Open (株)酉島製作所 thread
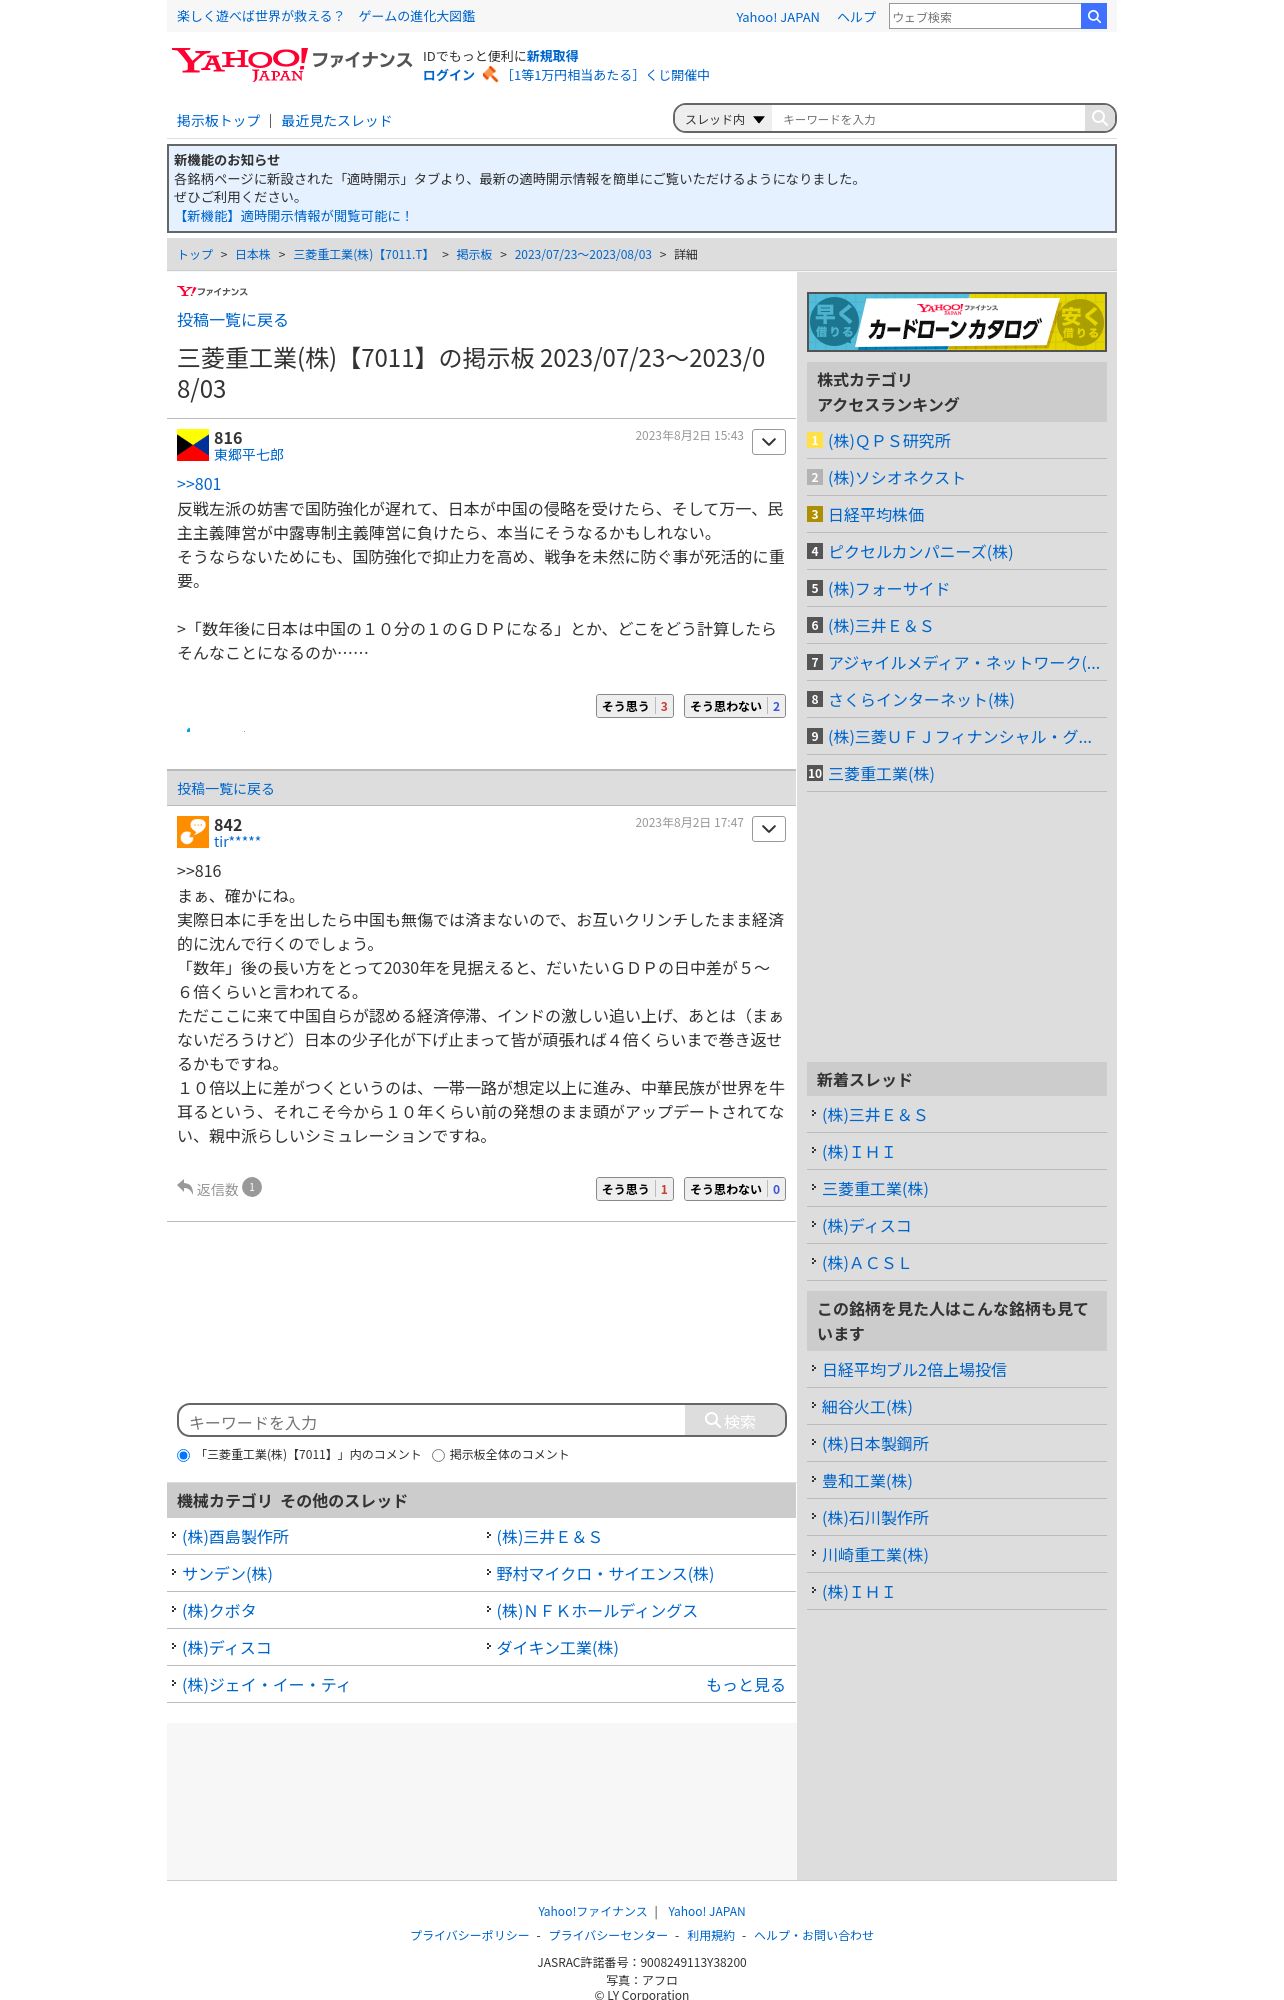Image resolution: width=1284 pixels, height=2000 pixels. coord(235,1537)
